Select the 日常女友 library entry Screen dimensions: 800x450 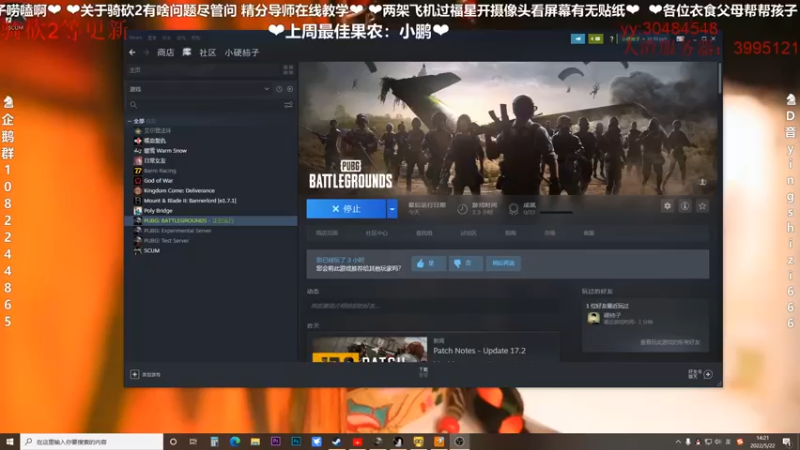click(155, 161)
